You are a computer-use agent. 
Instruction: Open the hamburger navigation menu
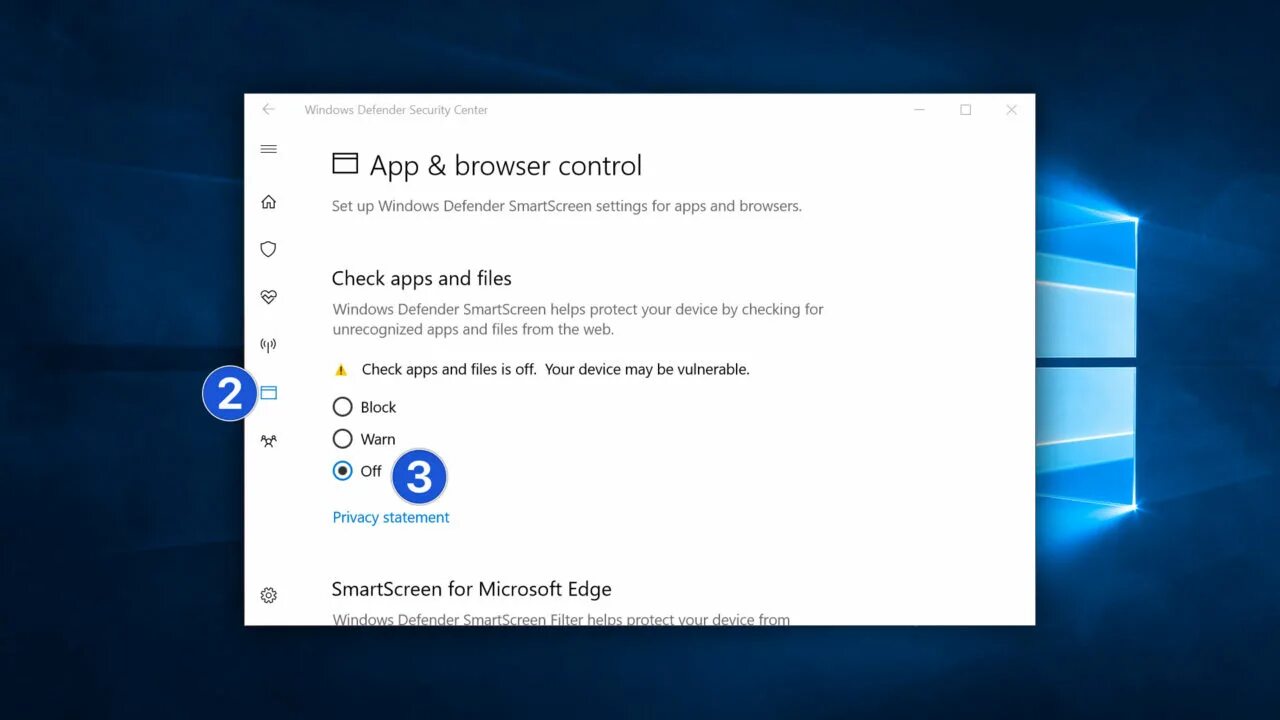[268, 149]
